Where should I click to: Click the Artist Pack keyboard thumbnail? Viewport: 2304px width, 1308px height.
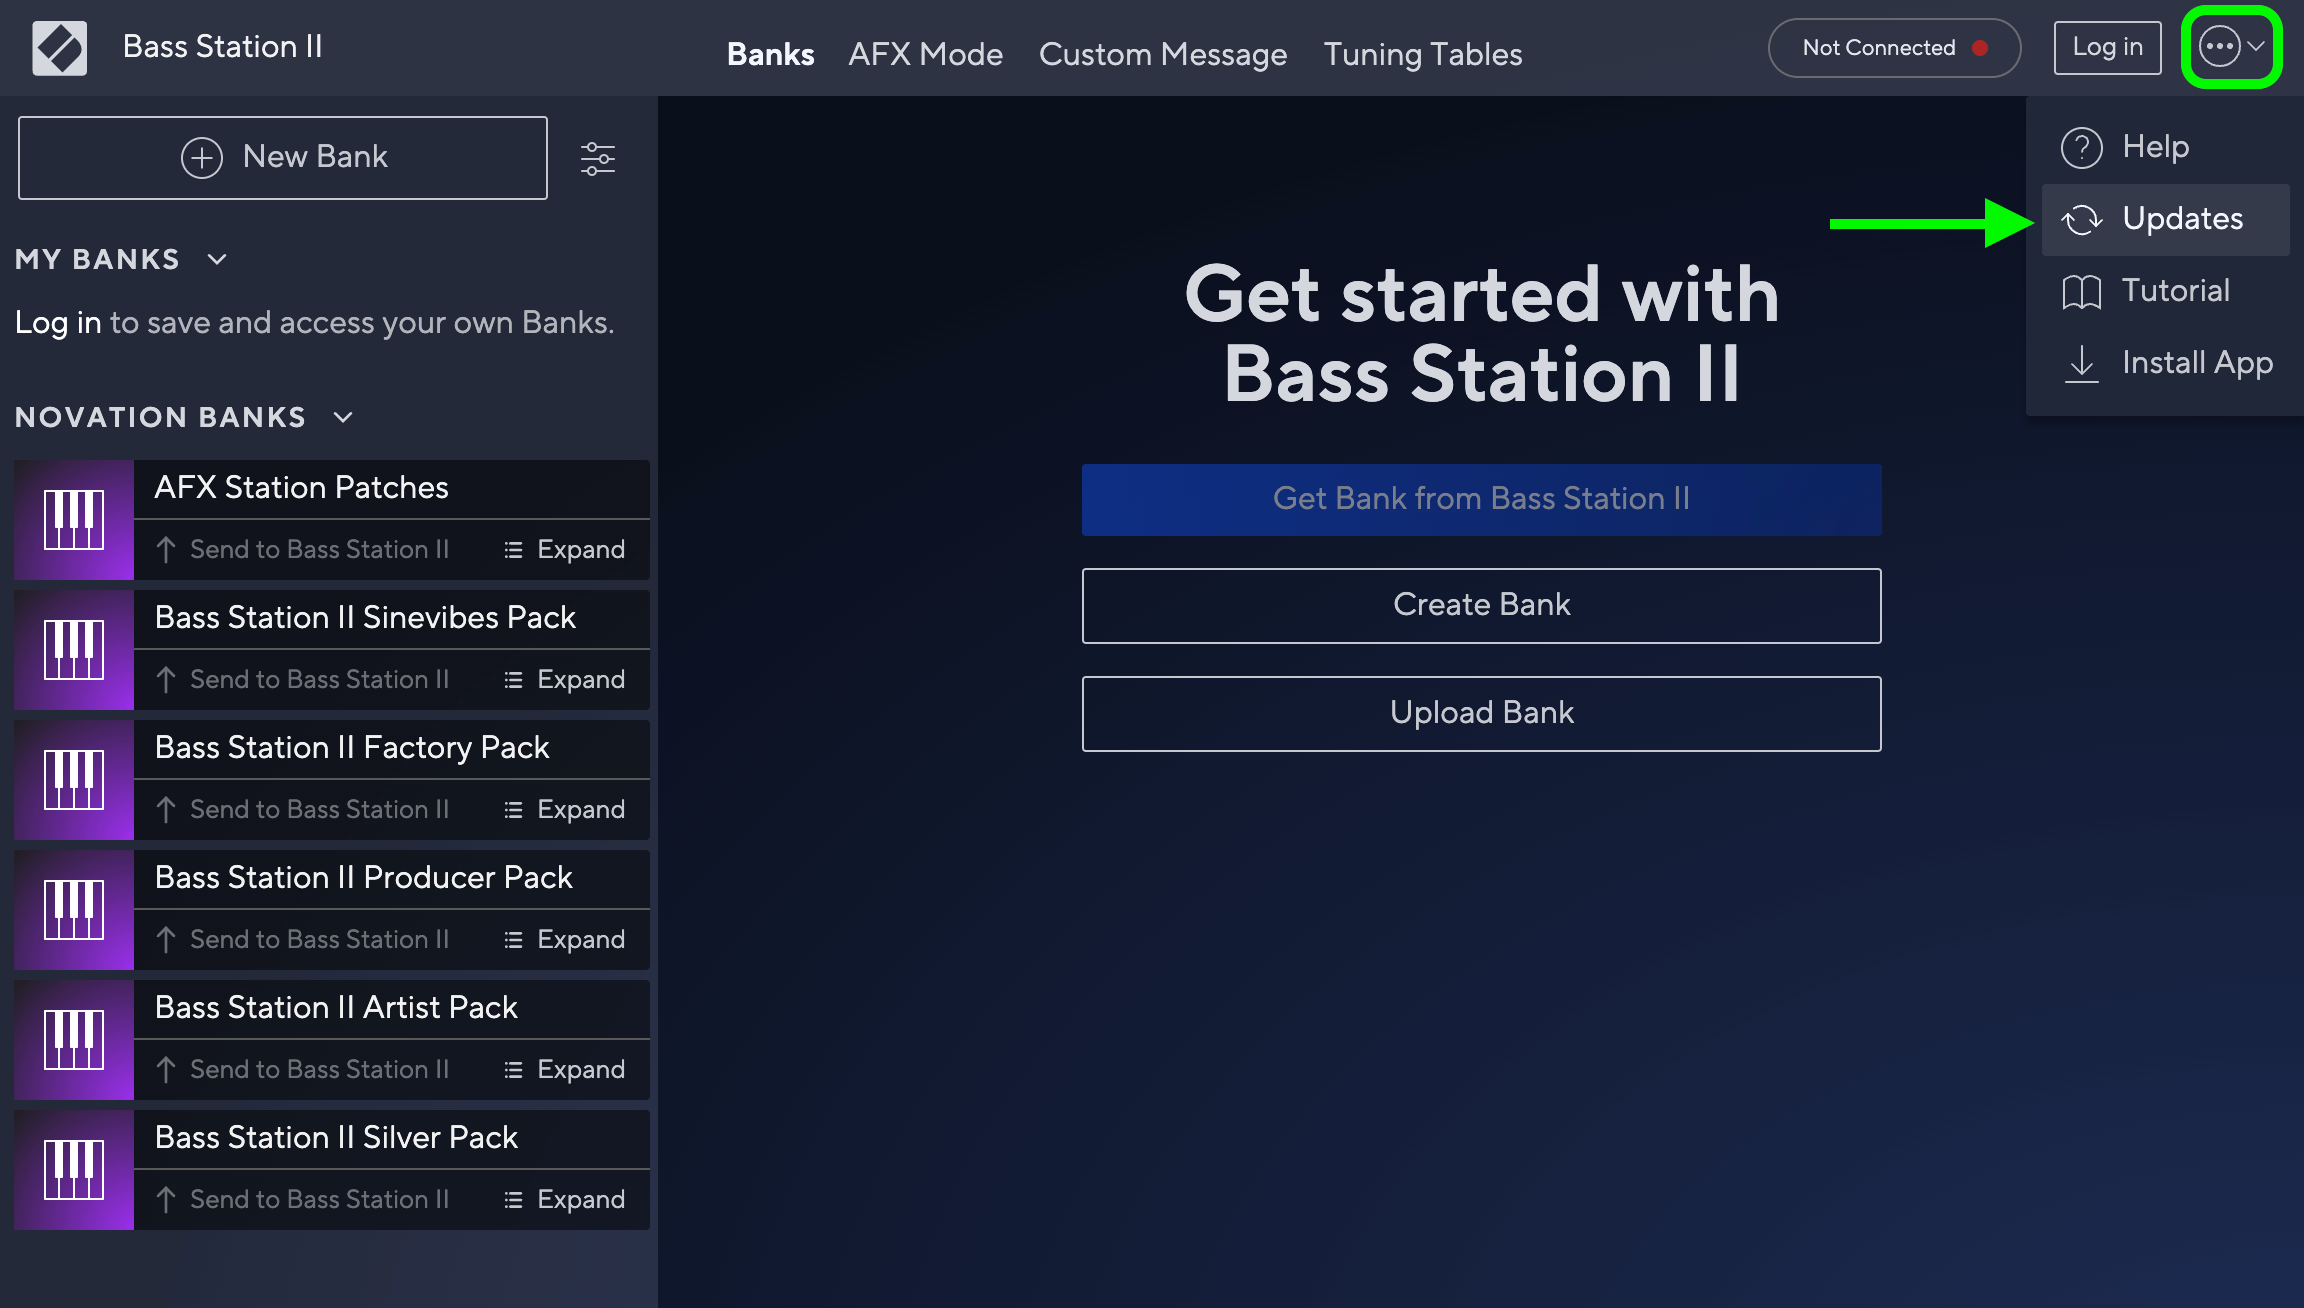click(x=74, y=1040)
